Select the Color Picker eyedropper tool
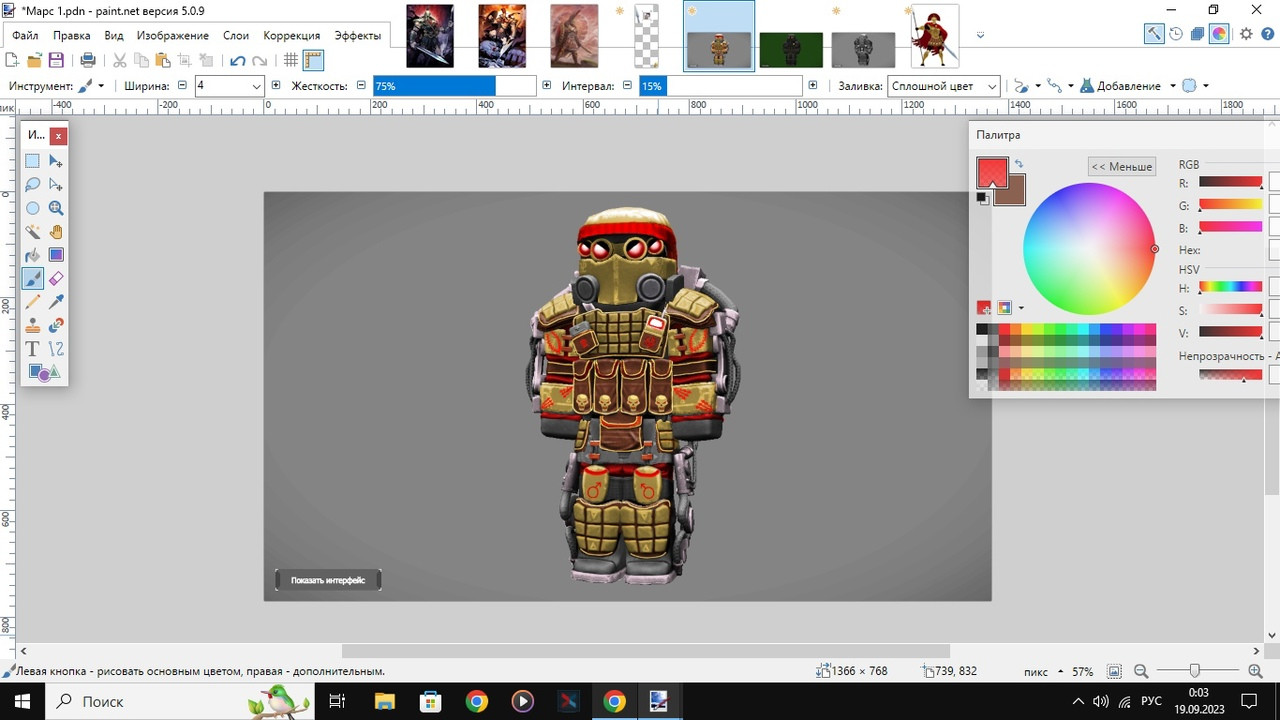The width and height of the screenshot is (1280, 720). pyautogui.click(x=56, y=302)
